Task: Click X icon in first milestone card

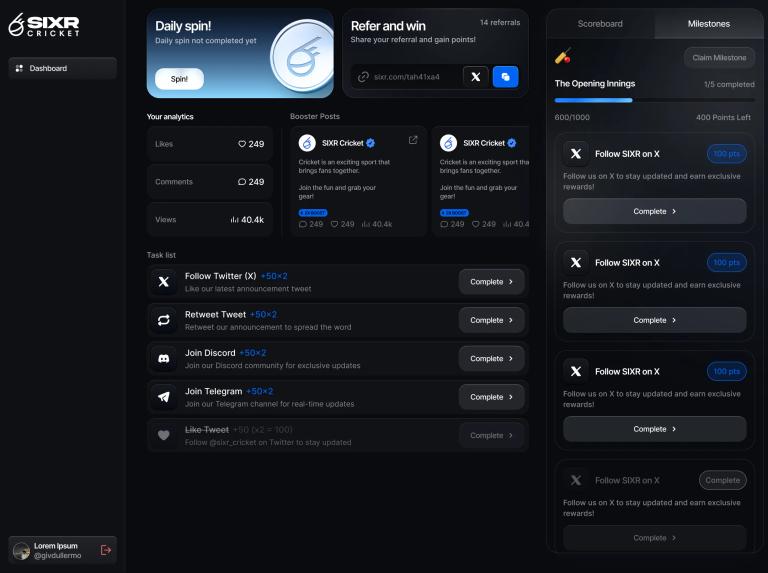Action: (x=576, y=154)
